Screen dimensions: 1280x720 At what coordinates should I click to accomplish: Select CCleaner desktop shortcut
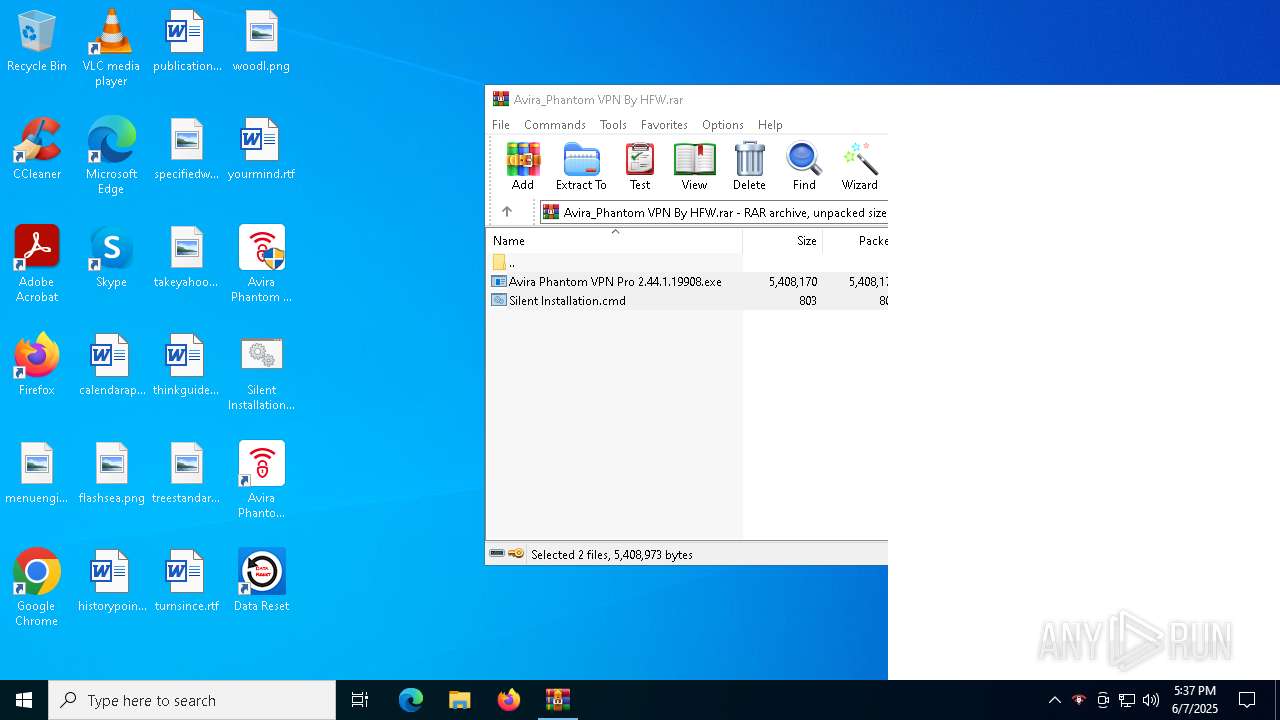(37, 149)
